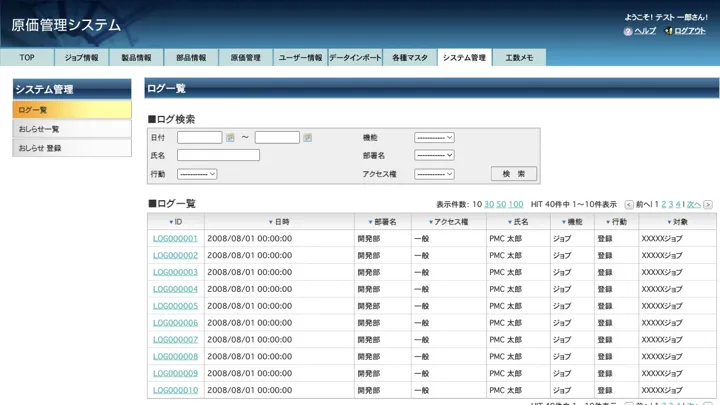The height and width of the screenshot is (405, 720).
Task: Go to next page arrow icon
Action: (708, 205)
